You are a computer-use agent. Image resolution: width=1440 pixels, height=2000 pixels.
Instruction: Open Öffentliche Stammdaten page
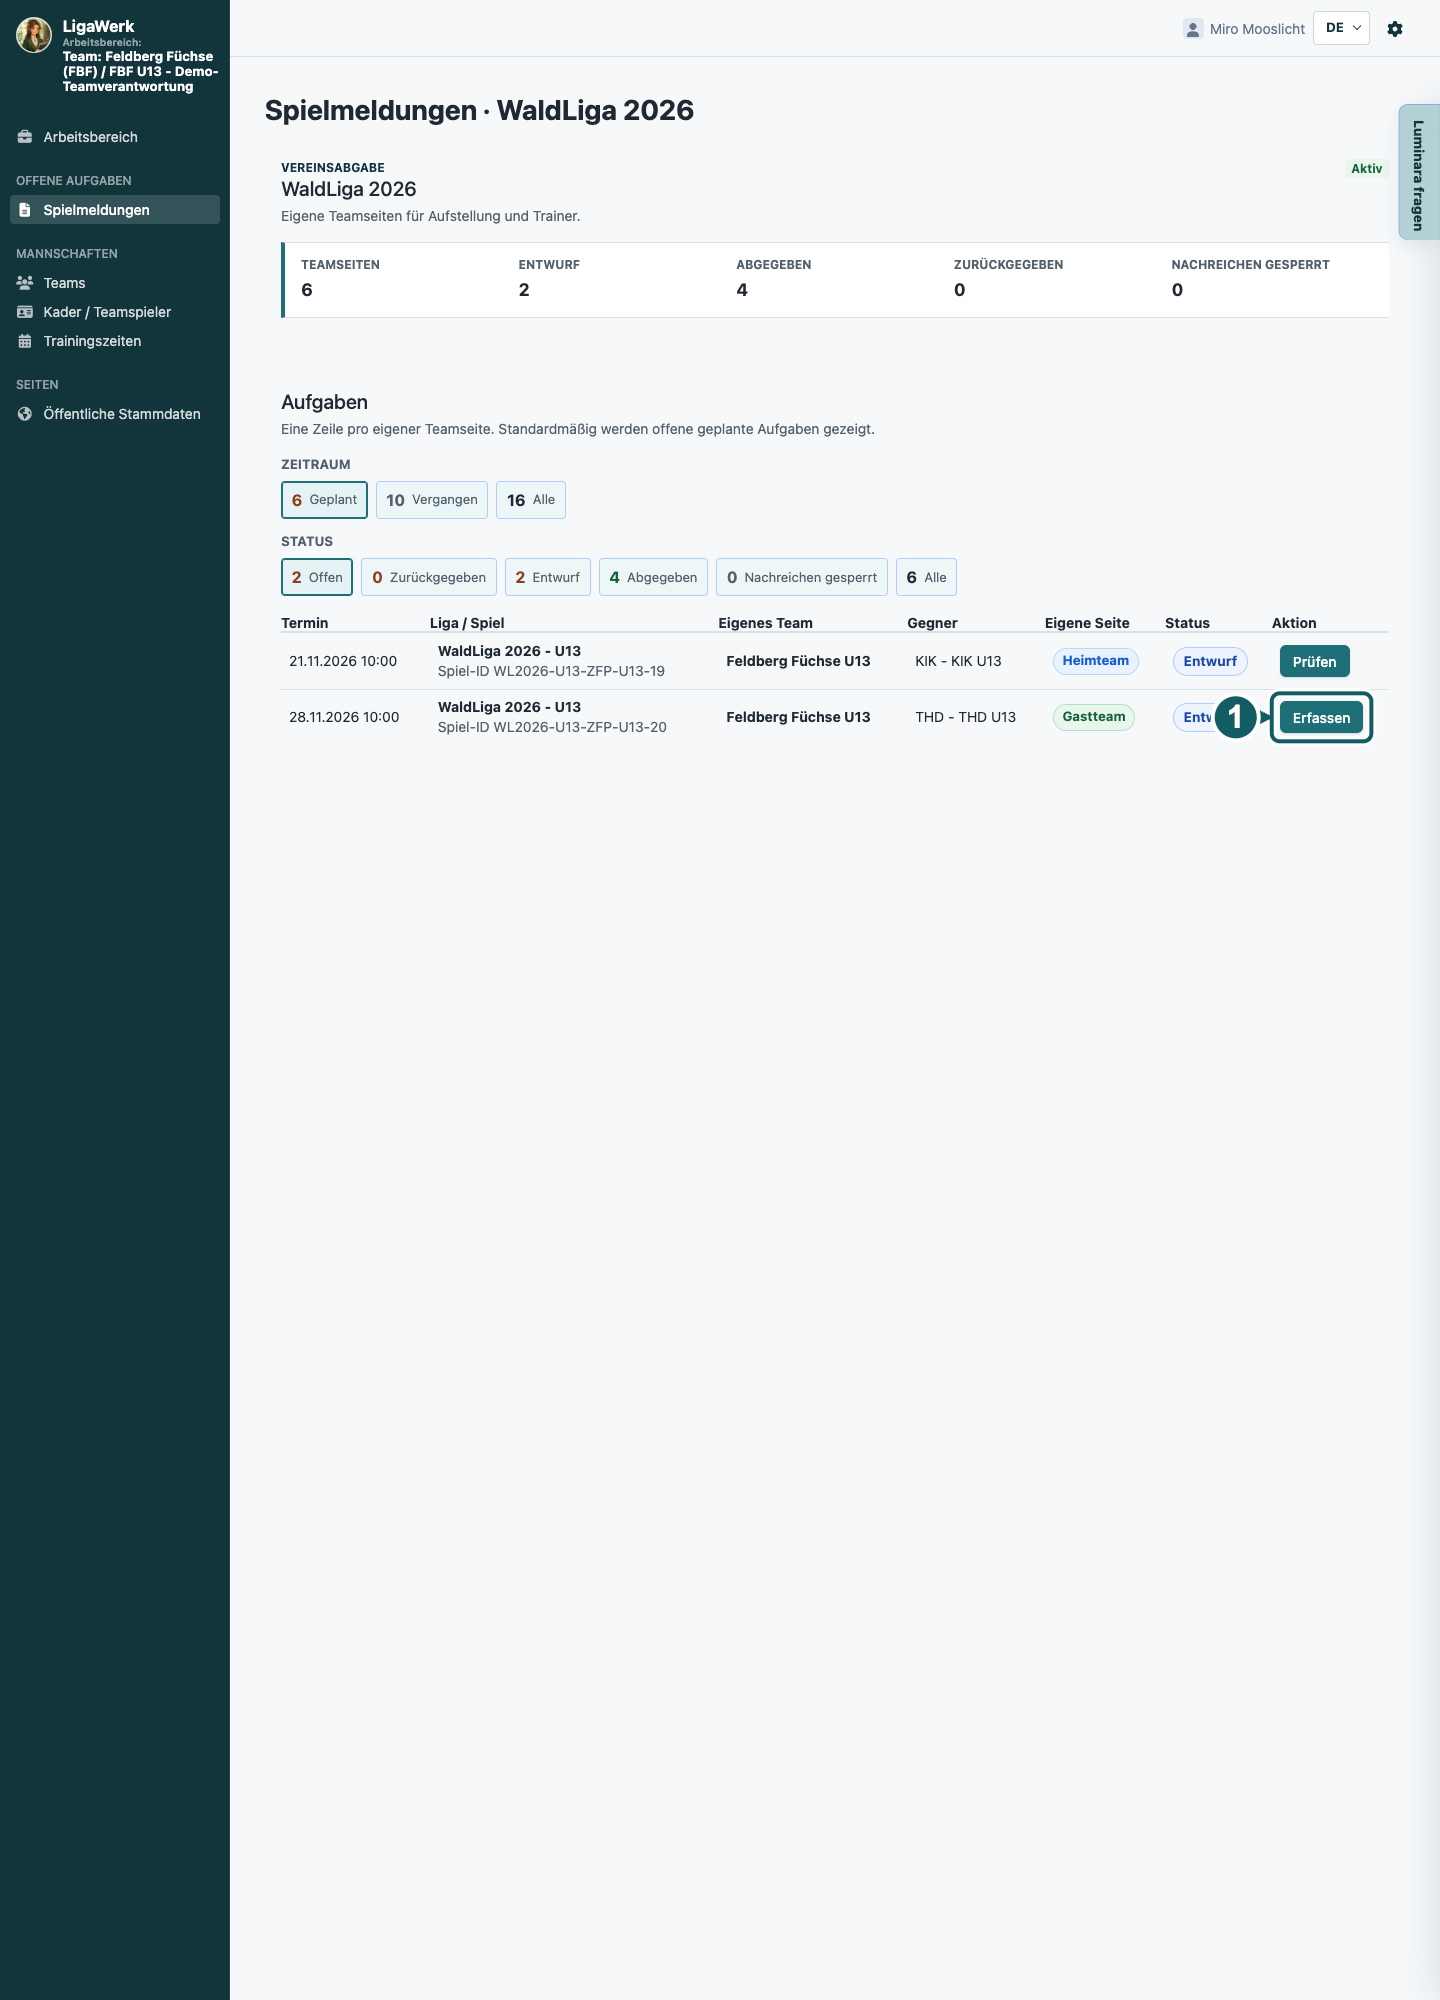pos(115,414)
